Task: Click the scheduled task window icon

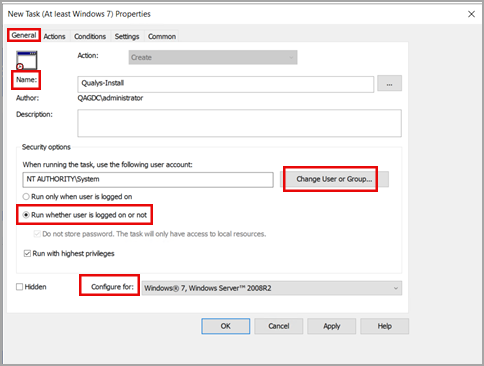Action: coord(27,60)
